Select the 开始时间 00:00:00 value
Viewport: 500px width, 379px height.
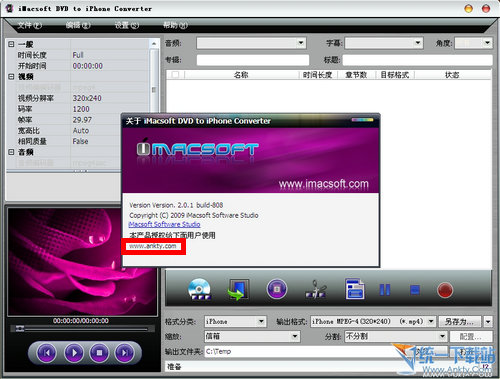point(88,66)
